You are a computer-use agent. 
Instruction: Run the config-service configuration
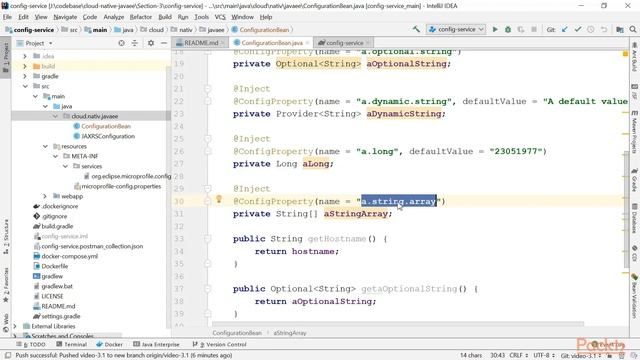pos(495,29)
